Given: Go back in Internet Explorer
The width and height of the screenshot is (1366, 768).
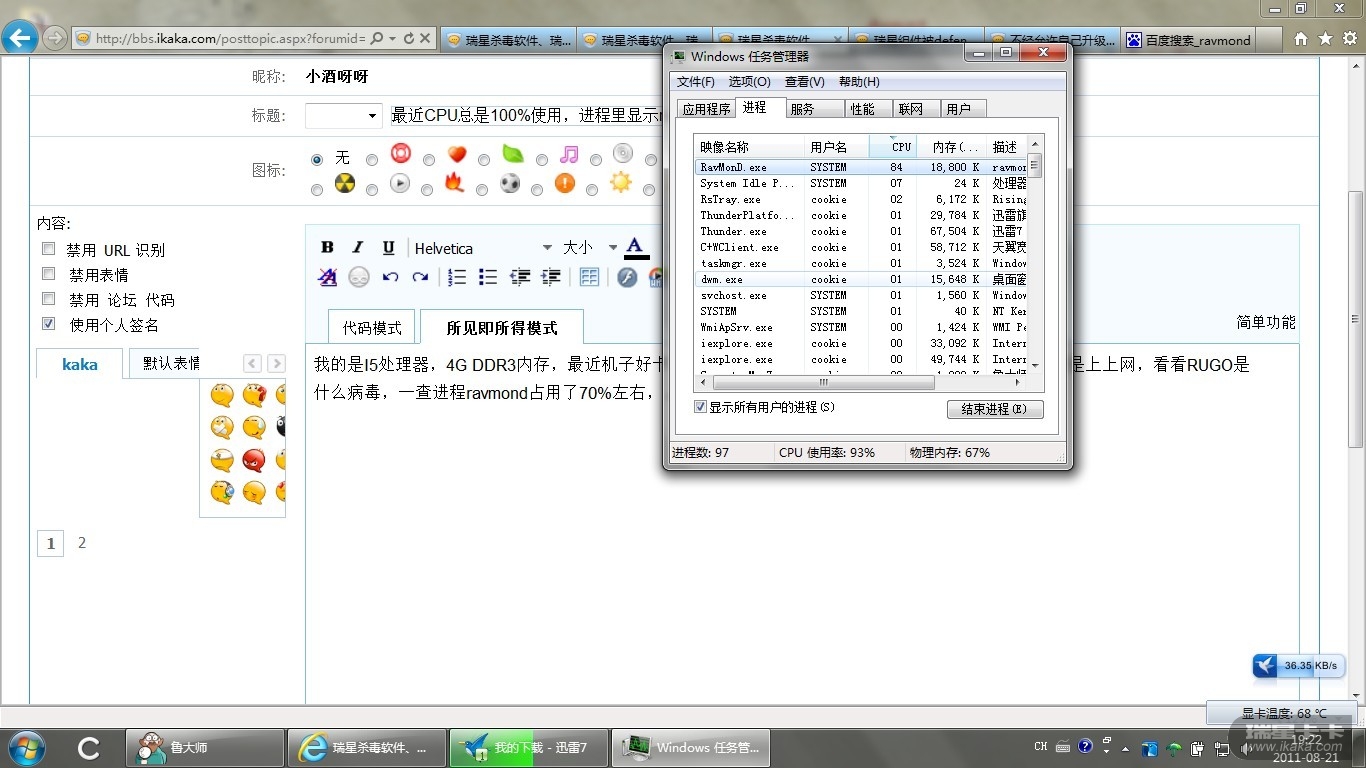Looking at the screenshot, I should point(20,39).
